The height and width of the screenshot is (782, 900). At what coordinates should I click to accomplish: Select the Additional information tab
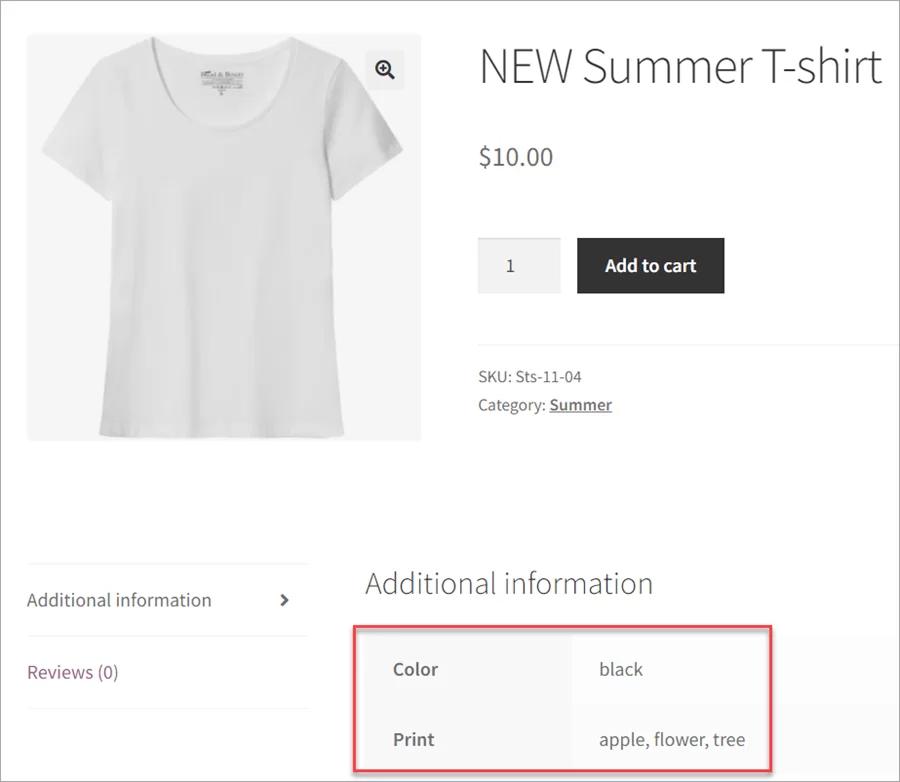119,600
